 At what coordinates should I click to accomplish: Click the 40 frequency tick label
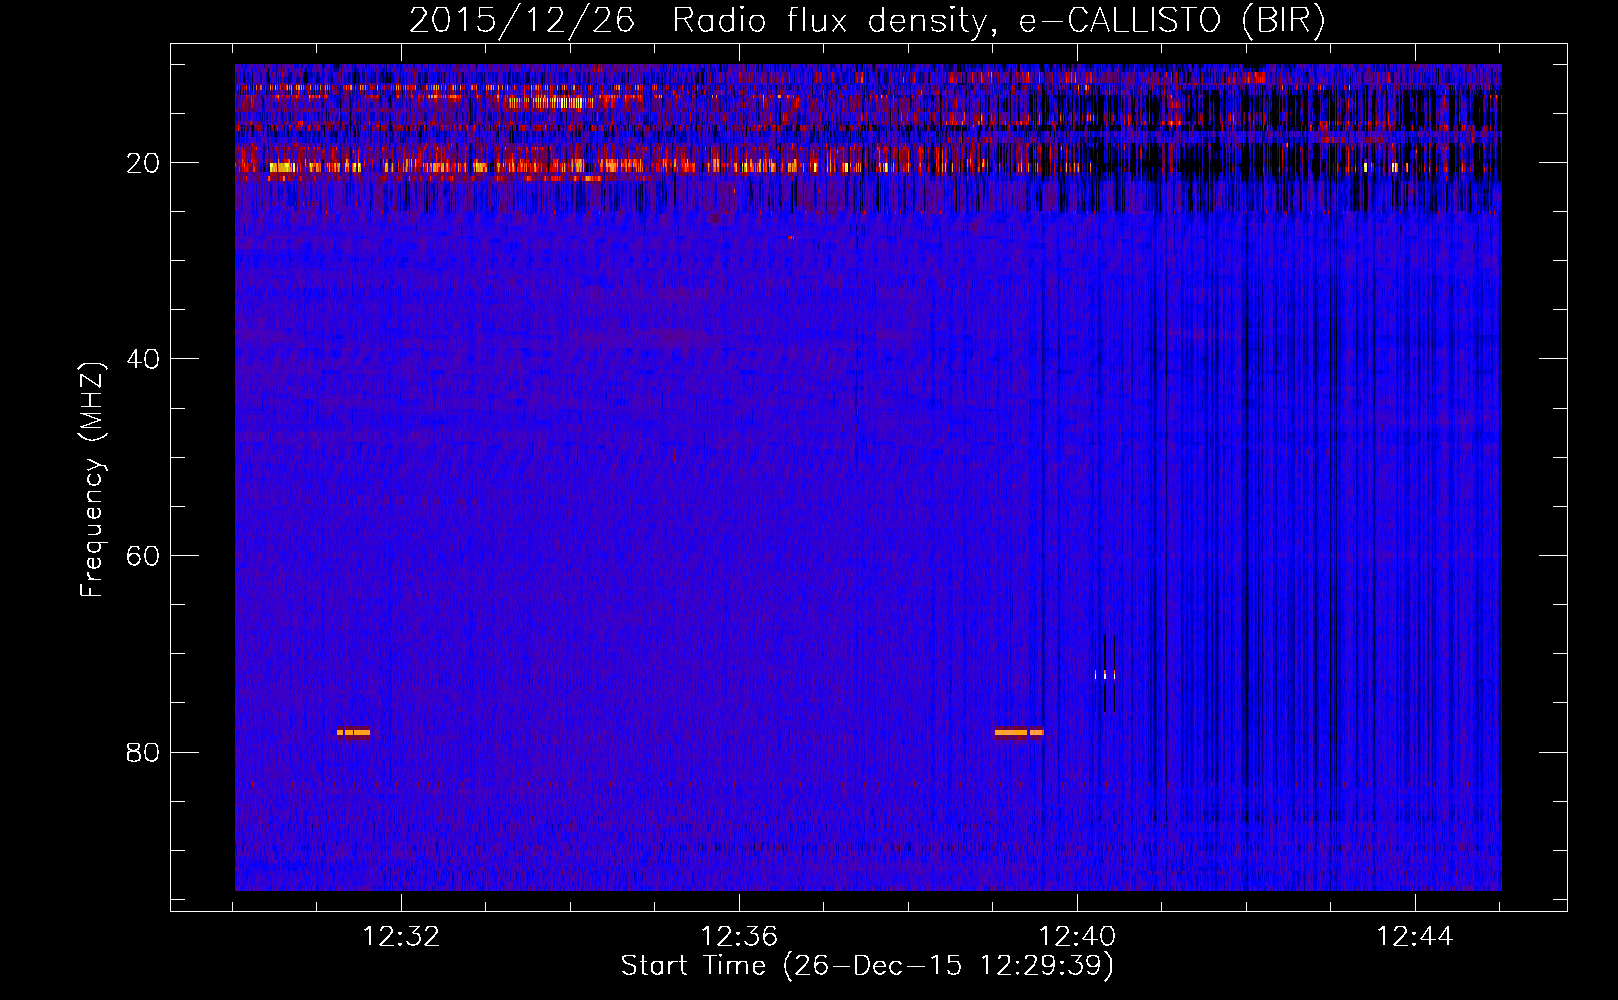pos(143,359)
